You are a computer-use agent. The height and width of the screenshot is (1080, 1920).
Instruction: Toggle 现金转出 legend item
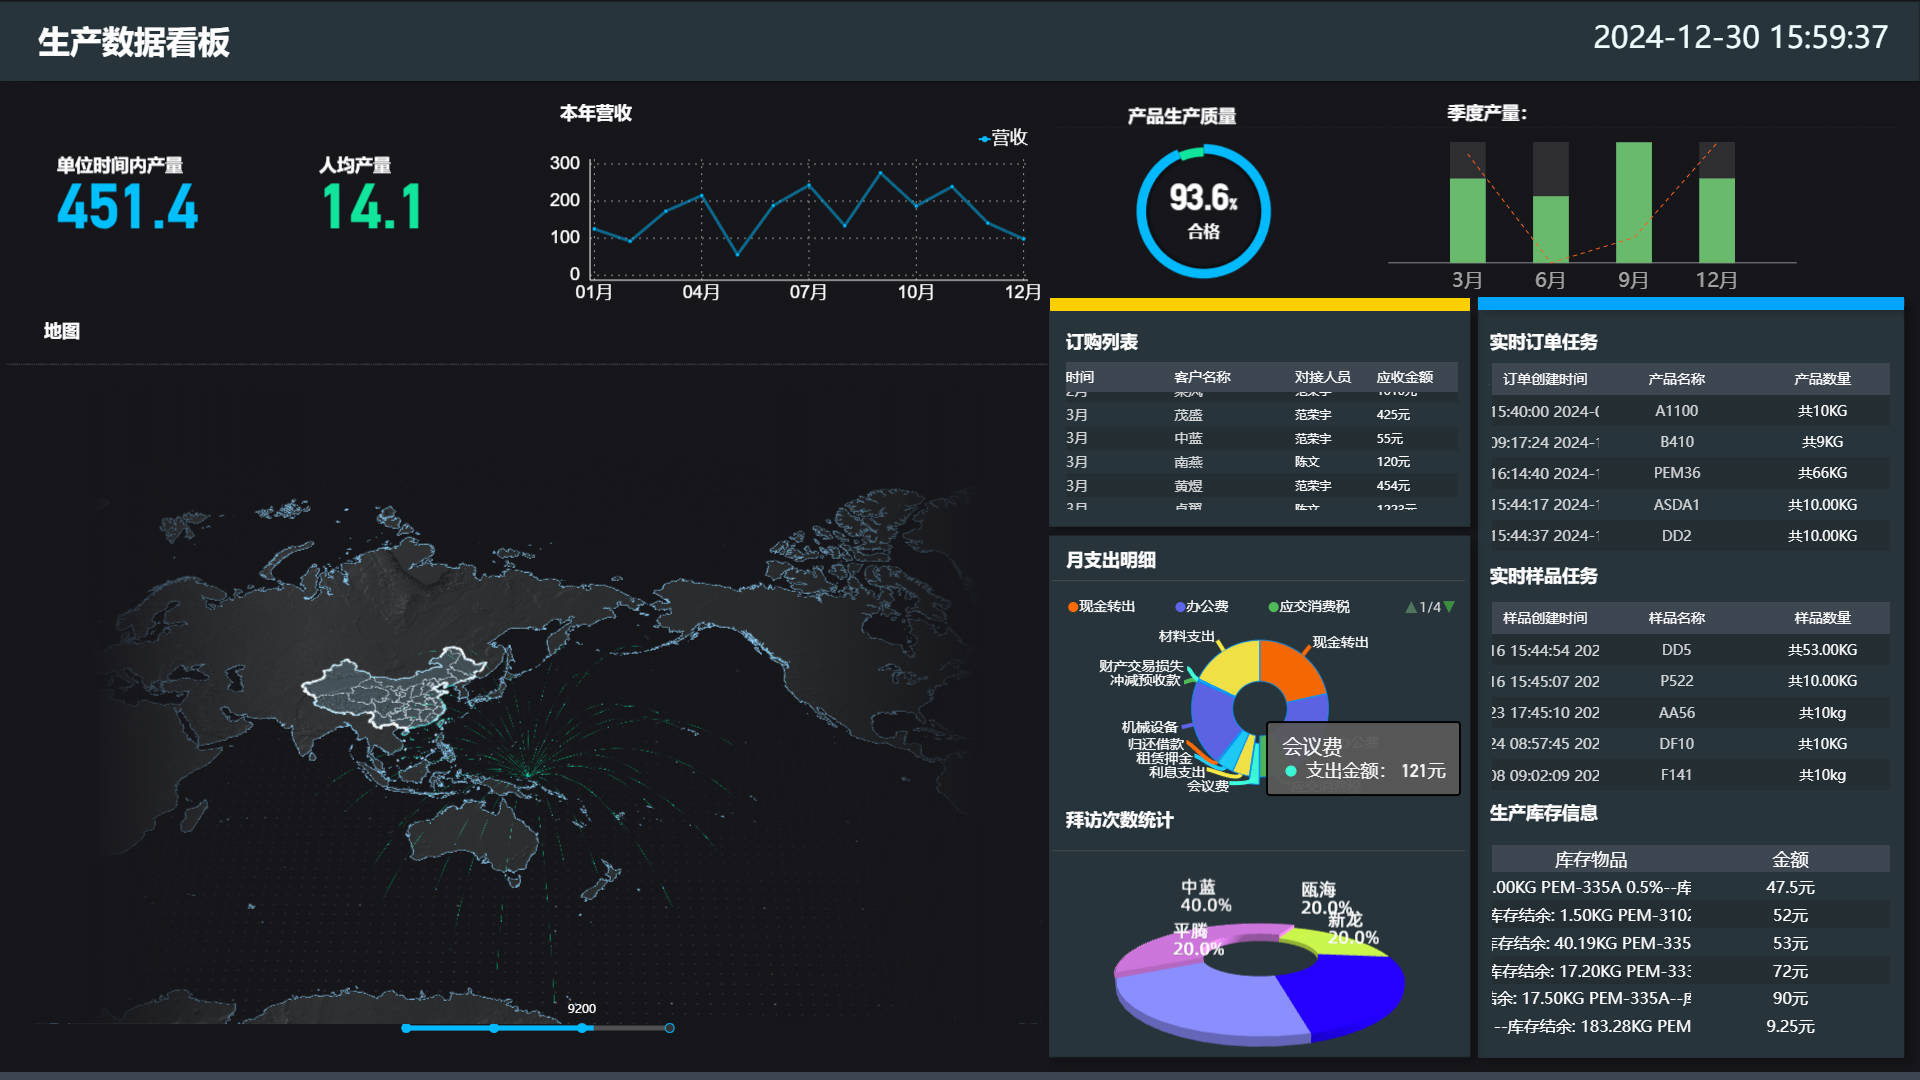click(1101, 607)
